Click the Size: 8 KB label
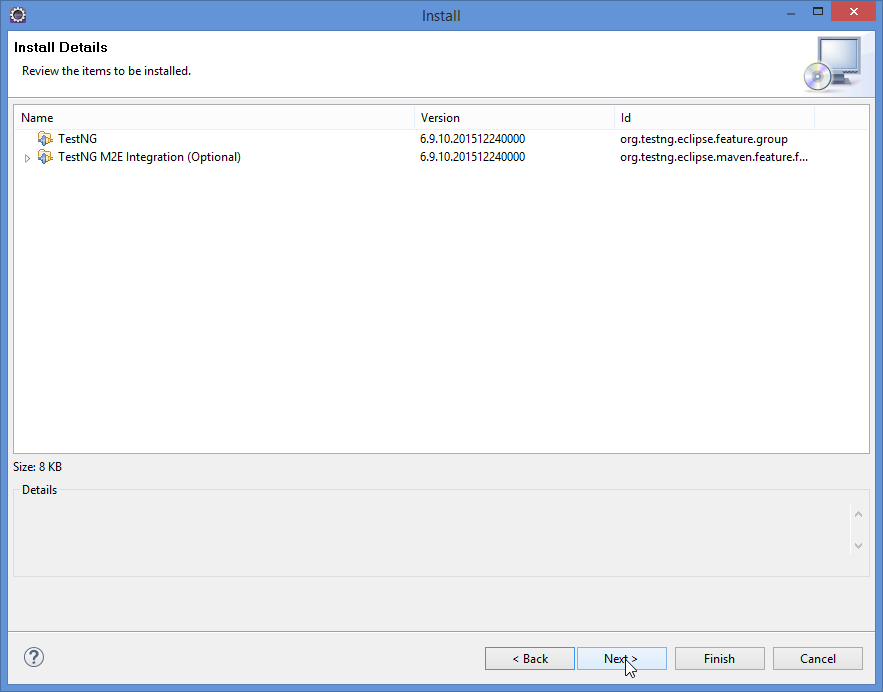This screenshot has height=692, width=883. [38, 467]
